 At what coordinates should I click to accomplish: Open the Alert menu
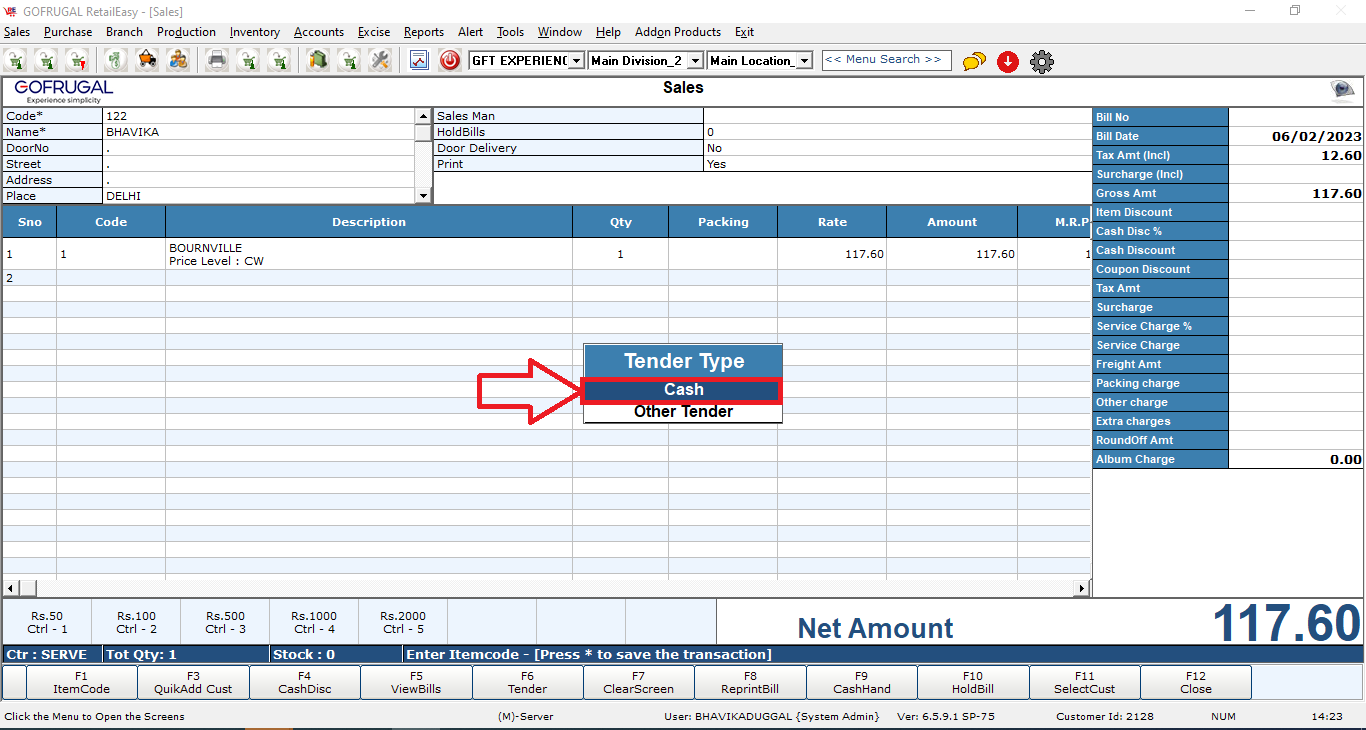coord(471,32)
